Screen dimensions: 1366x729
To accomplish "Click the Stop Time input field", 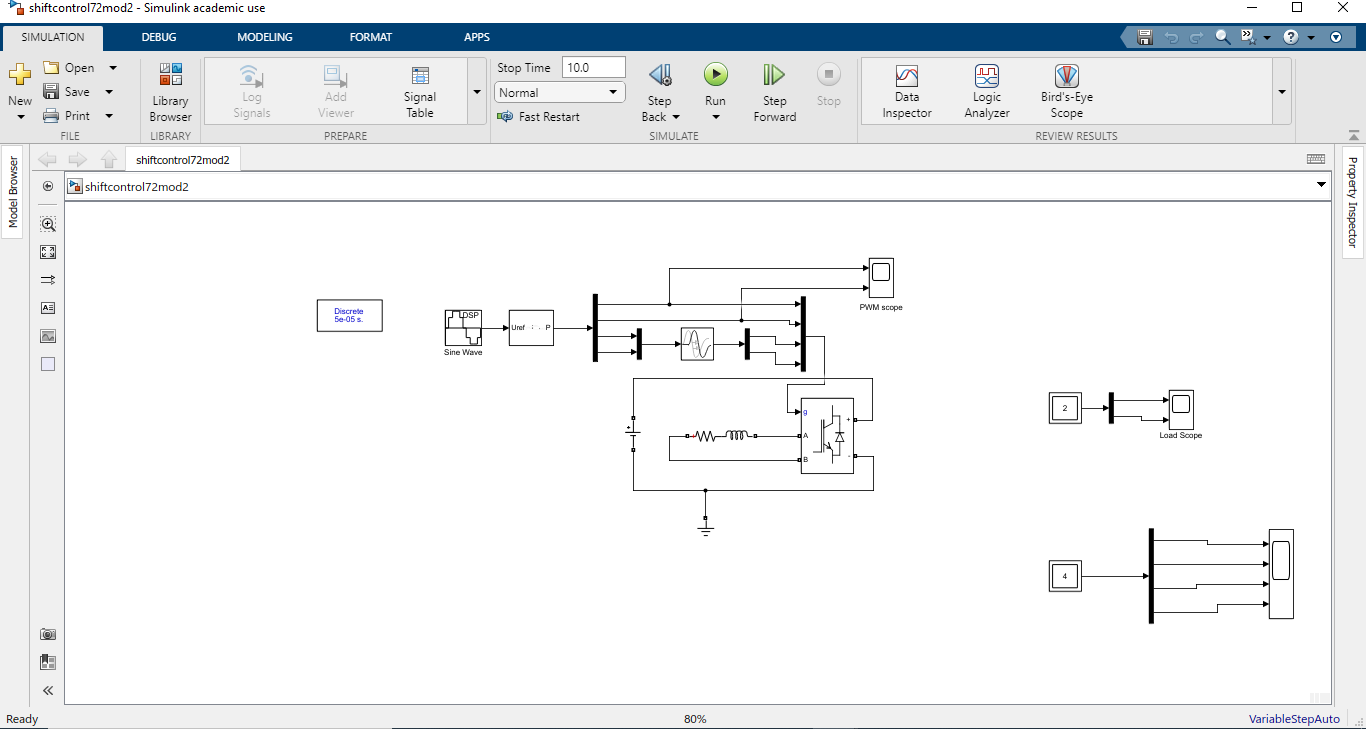I will (x=594, y=68).
